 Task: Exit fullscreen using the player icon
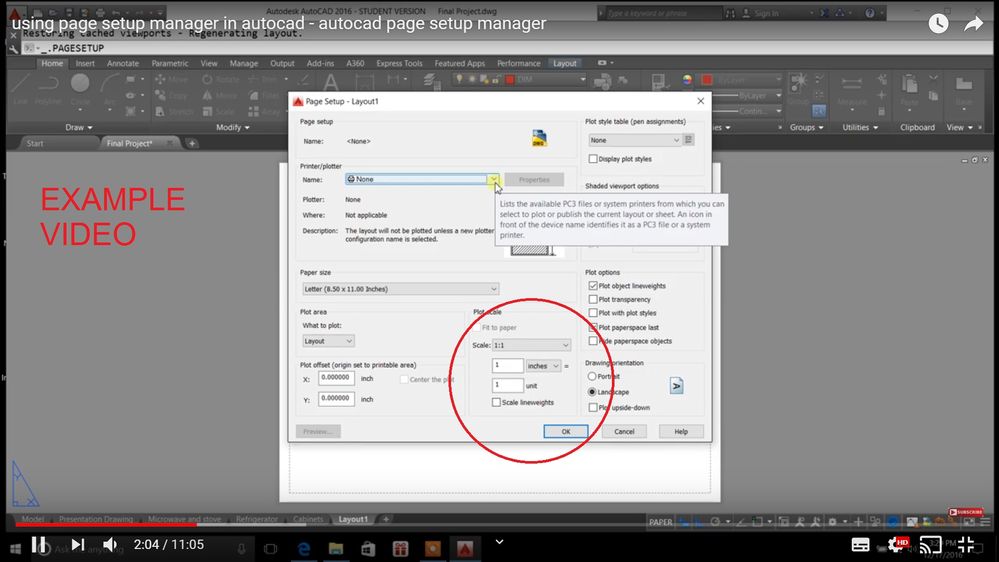point(966,545)
